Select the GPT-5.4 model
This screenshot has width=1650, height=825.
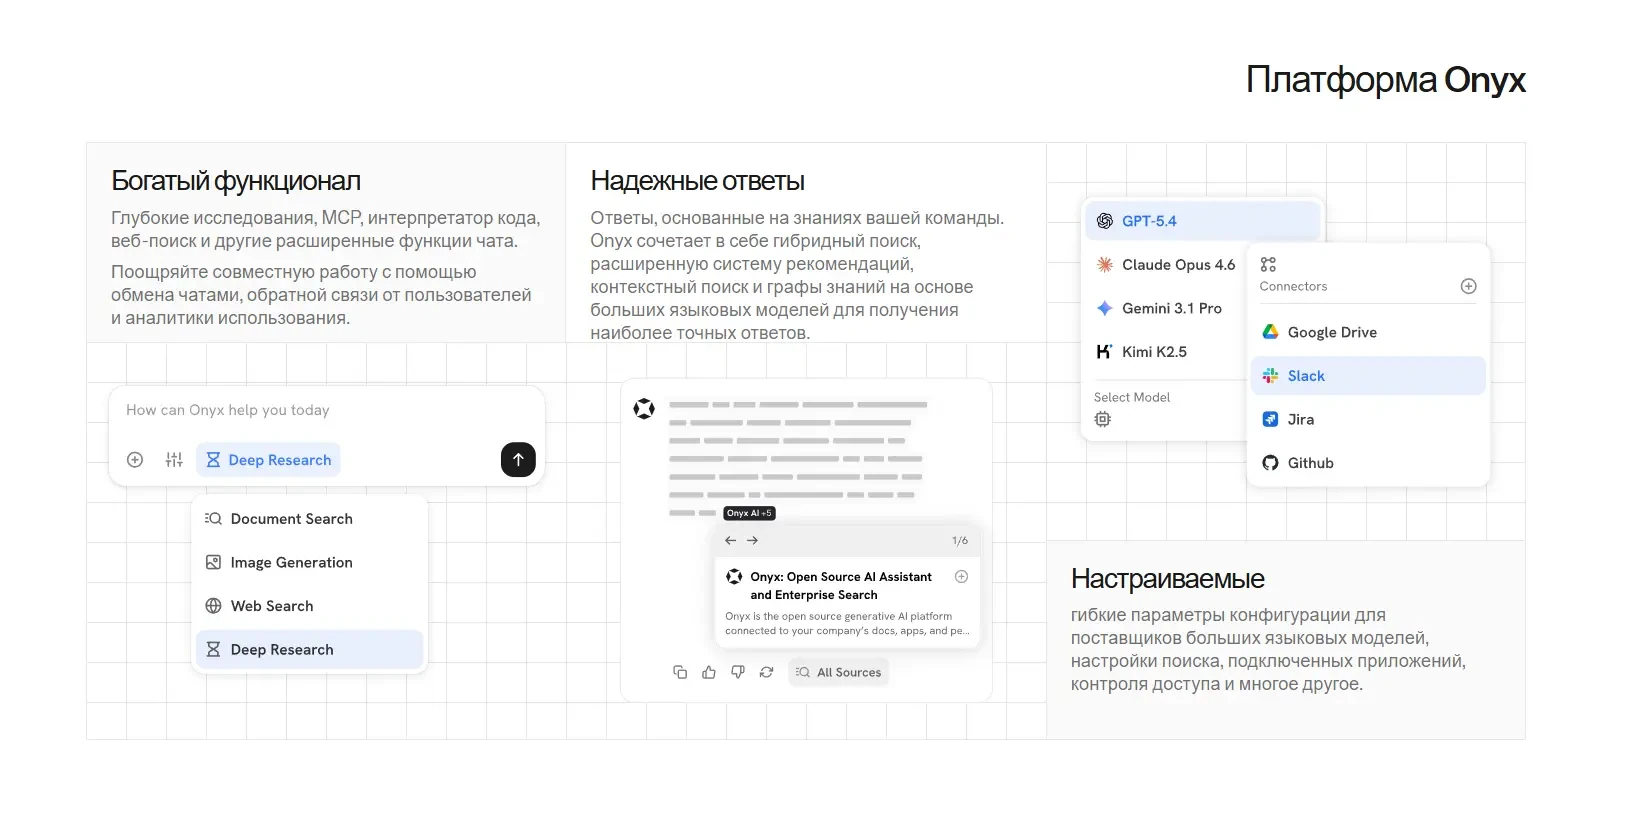pos(1203,221)
